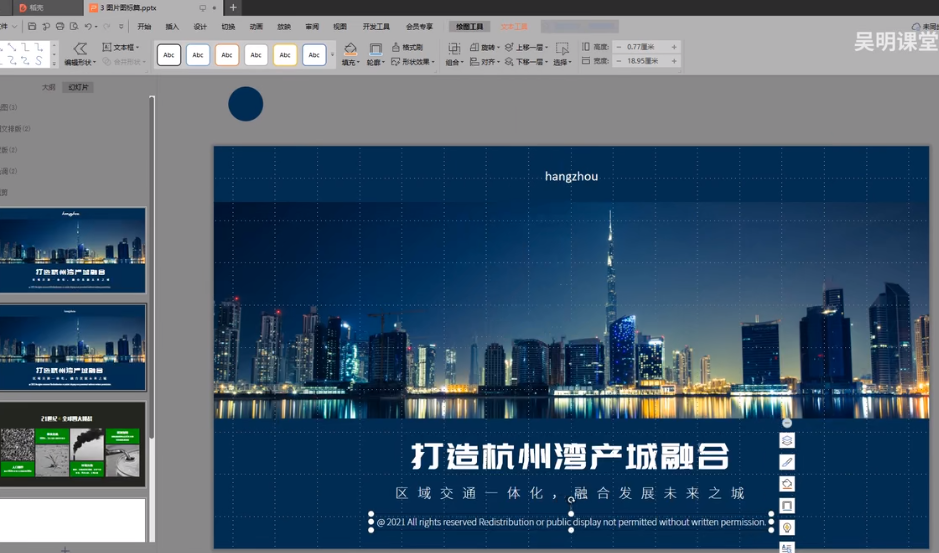939x553 pixels.
Task: Open the 形状效果 dropdown
Action: [x=413, y=62]
